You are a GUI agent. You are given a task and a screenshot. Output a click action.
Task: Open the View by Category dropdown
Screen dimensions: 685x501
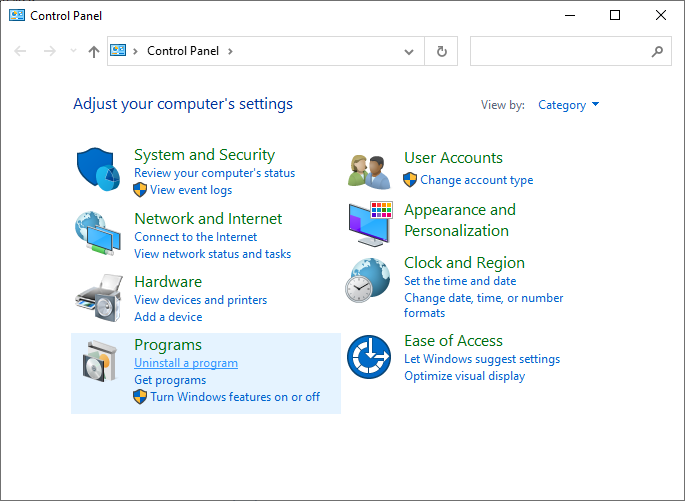[568, 105]
